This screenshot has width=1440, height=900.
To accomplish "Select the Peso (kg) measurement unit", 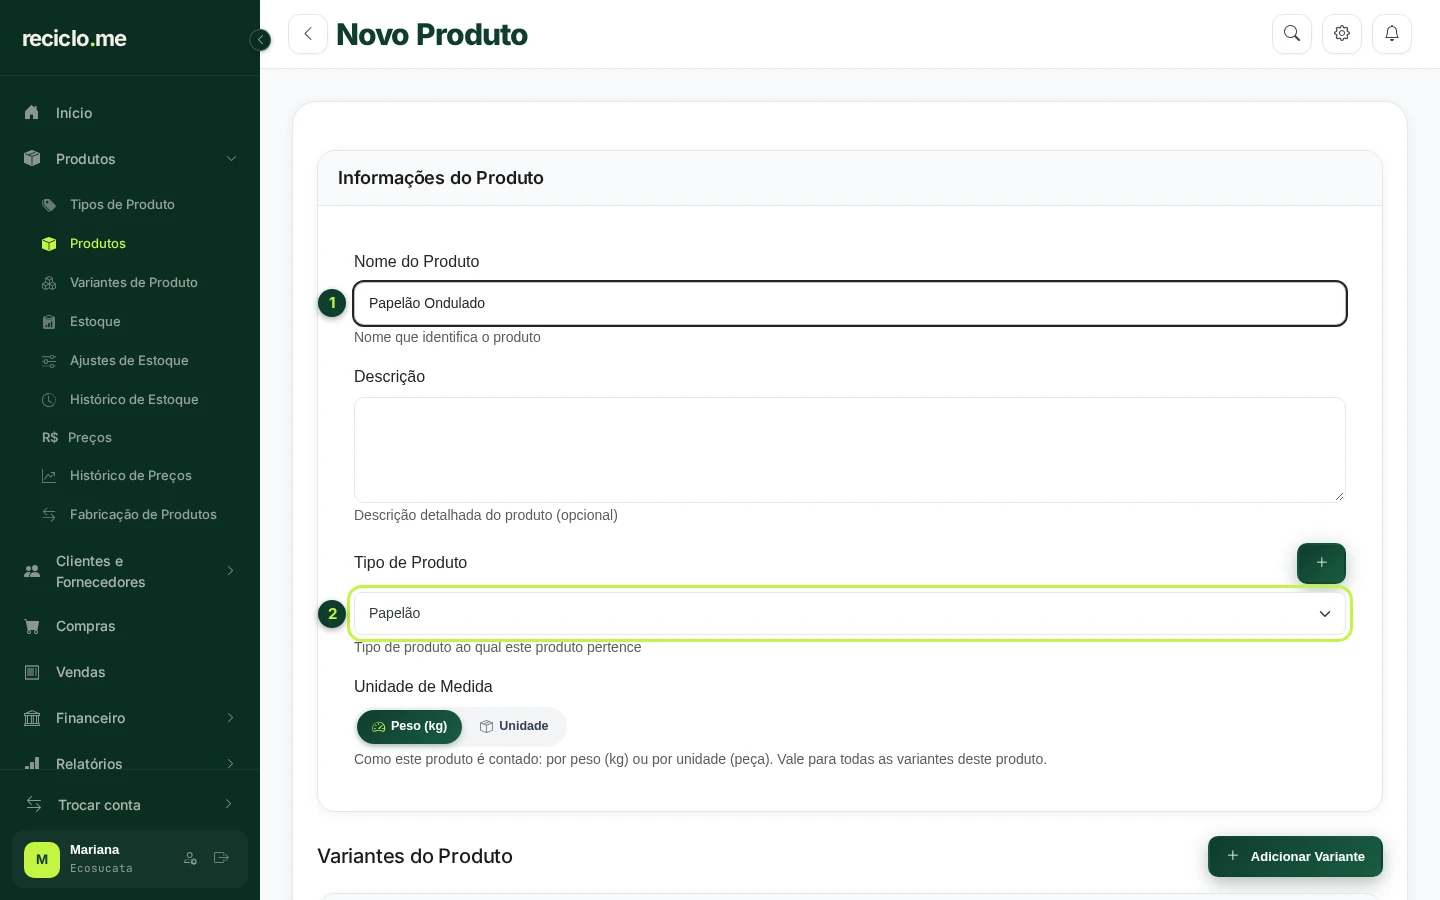I will pyautogui.click(x=409, y=727).
